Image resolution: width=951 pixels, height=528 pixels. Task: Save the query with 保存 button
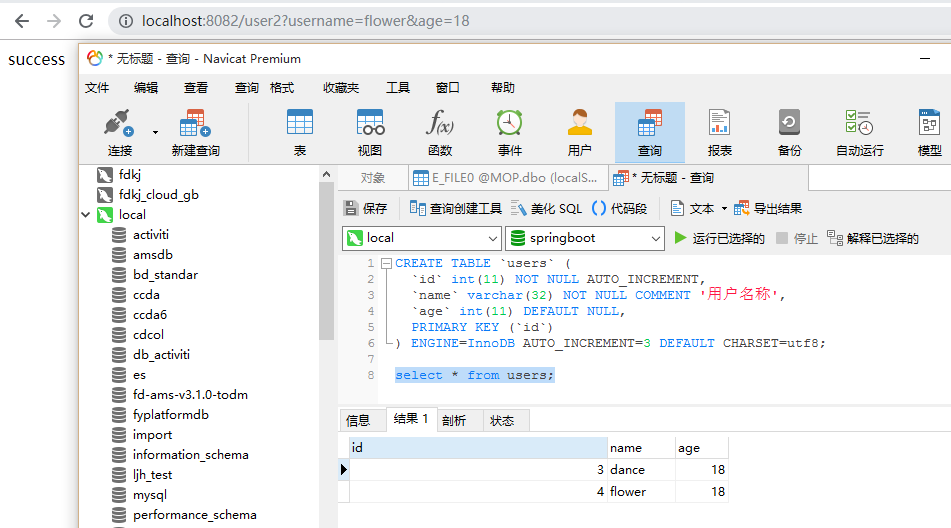(x=365, y=209)
